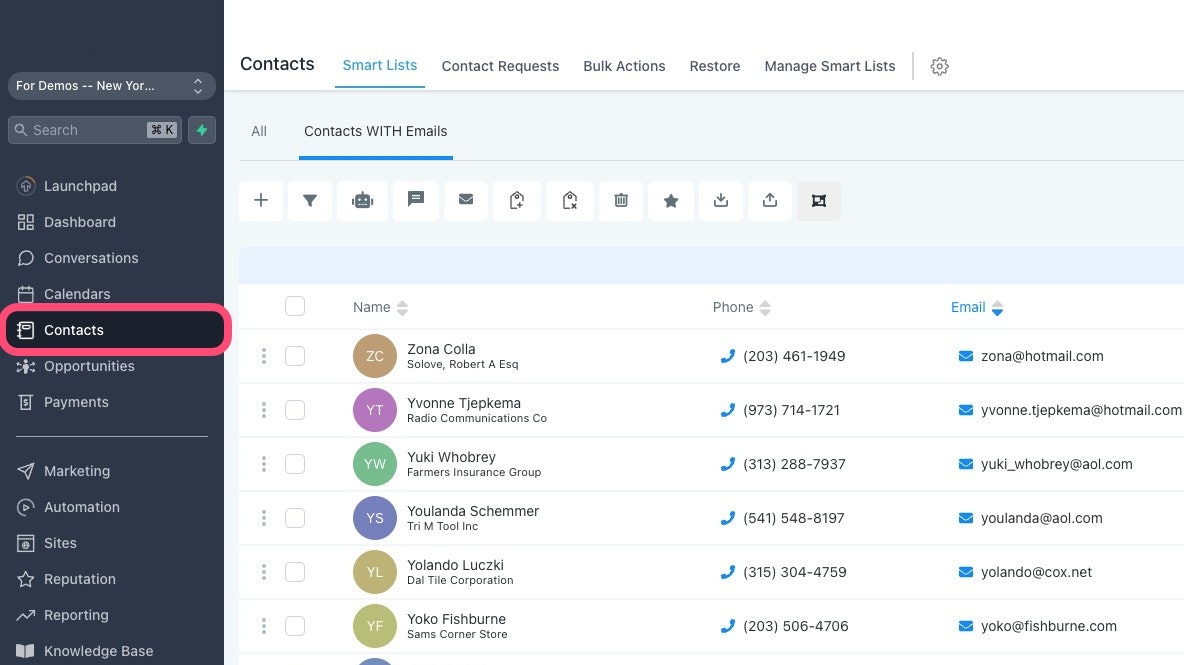Click the sidebar Search field
Viewport: 1184px width, 665px height.
(94, 130)
